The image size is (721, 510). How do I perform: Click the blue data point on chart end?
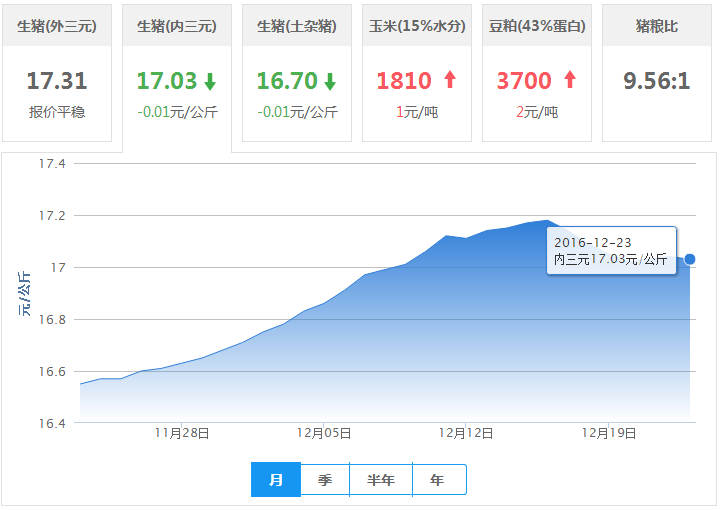tap(690, 259)
